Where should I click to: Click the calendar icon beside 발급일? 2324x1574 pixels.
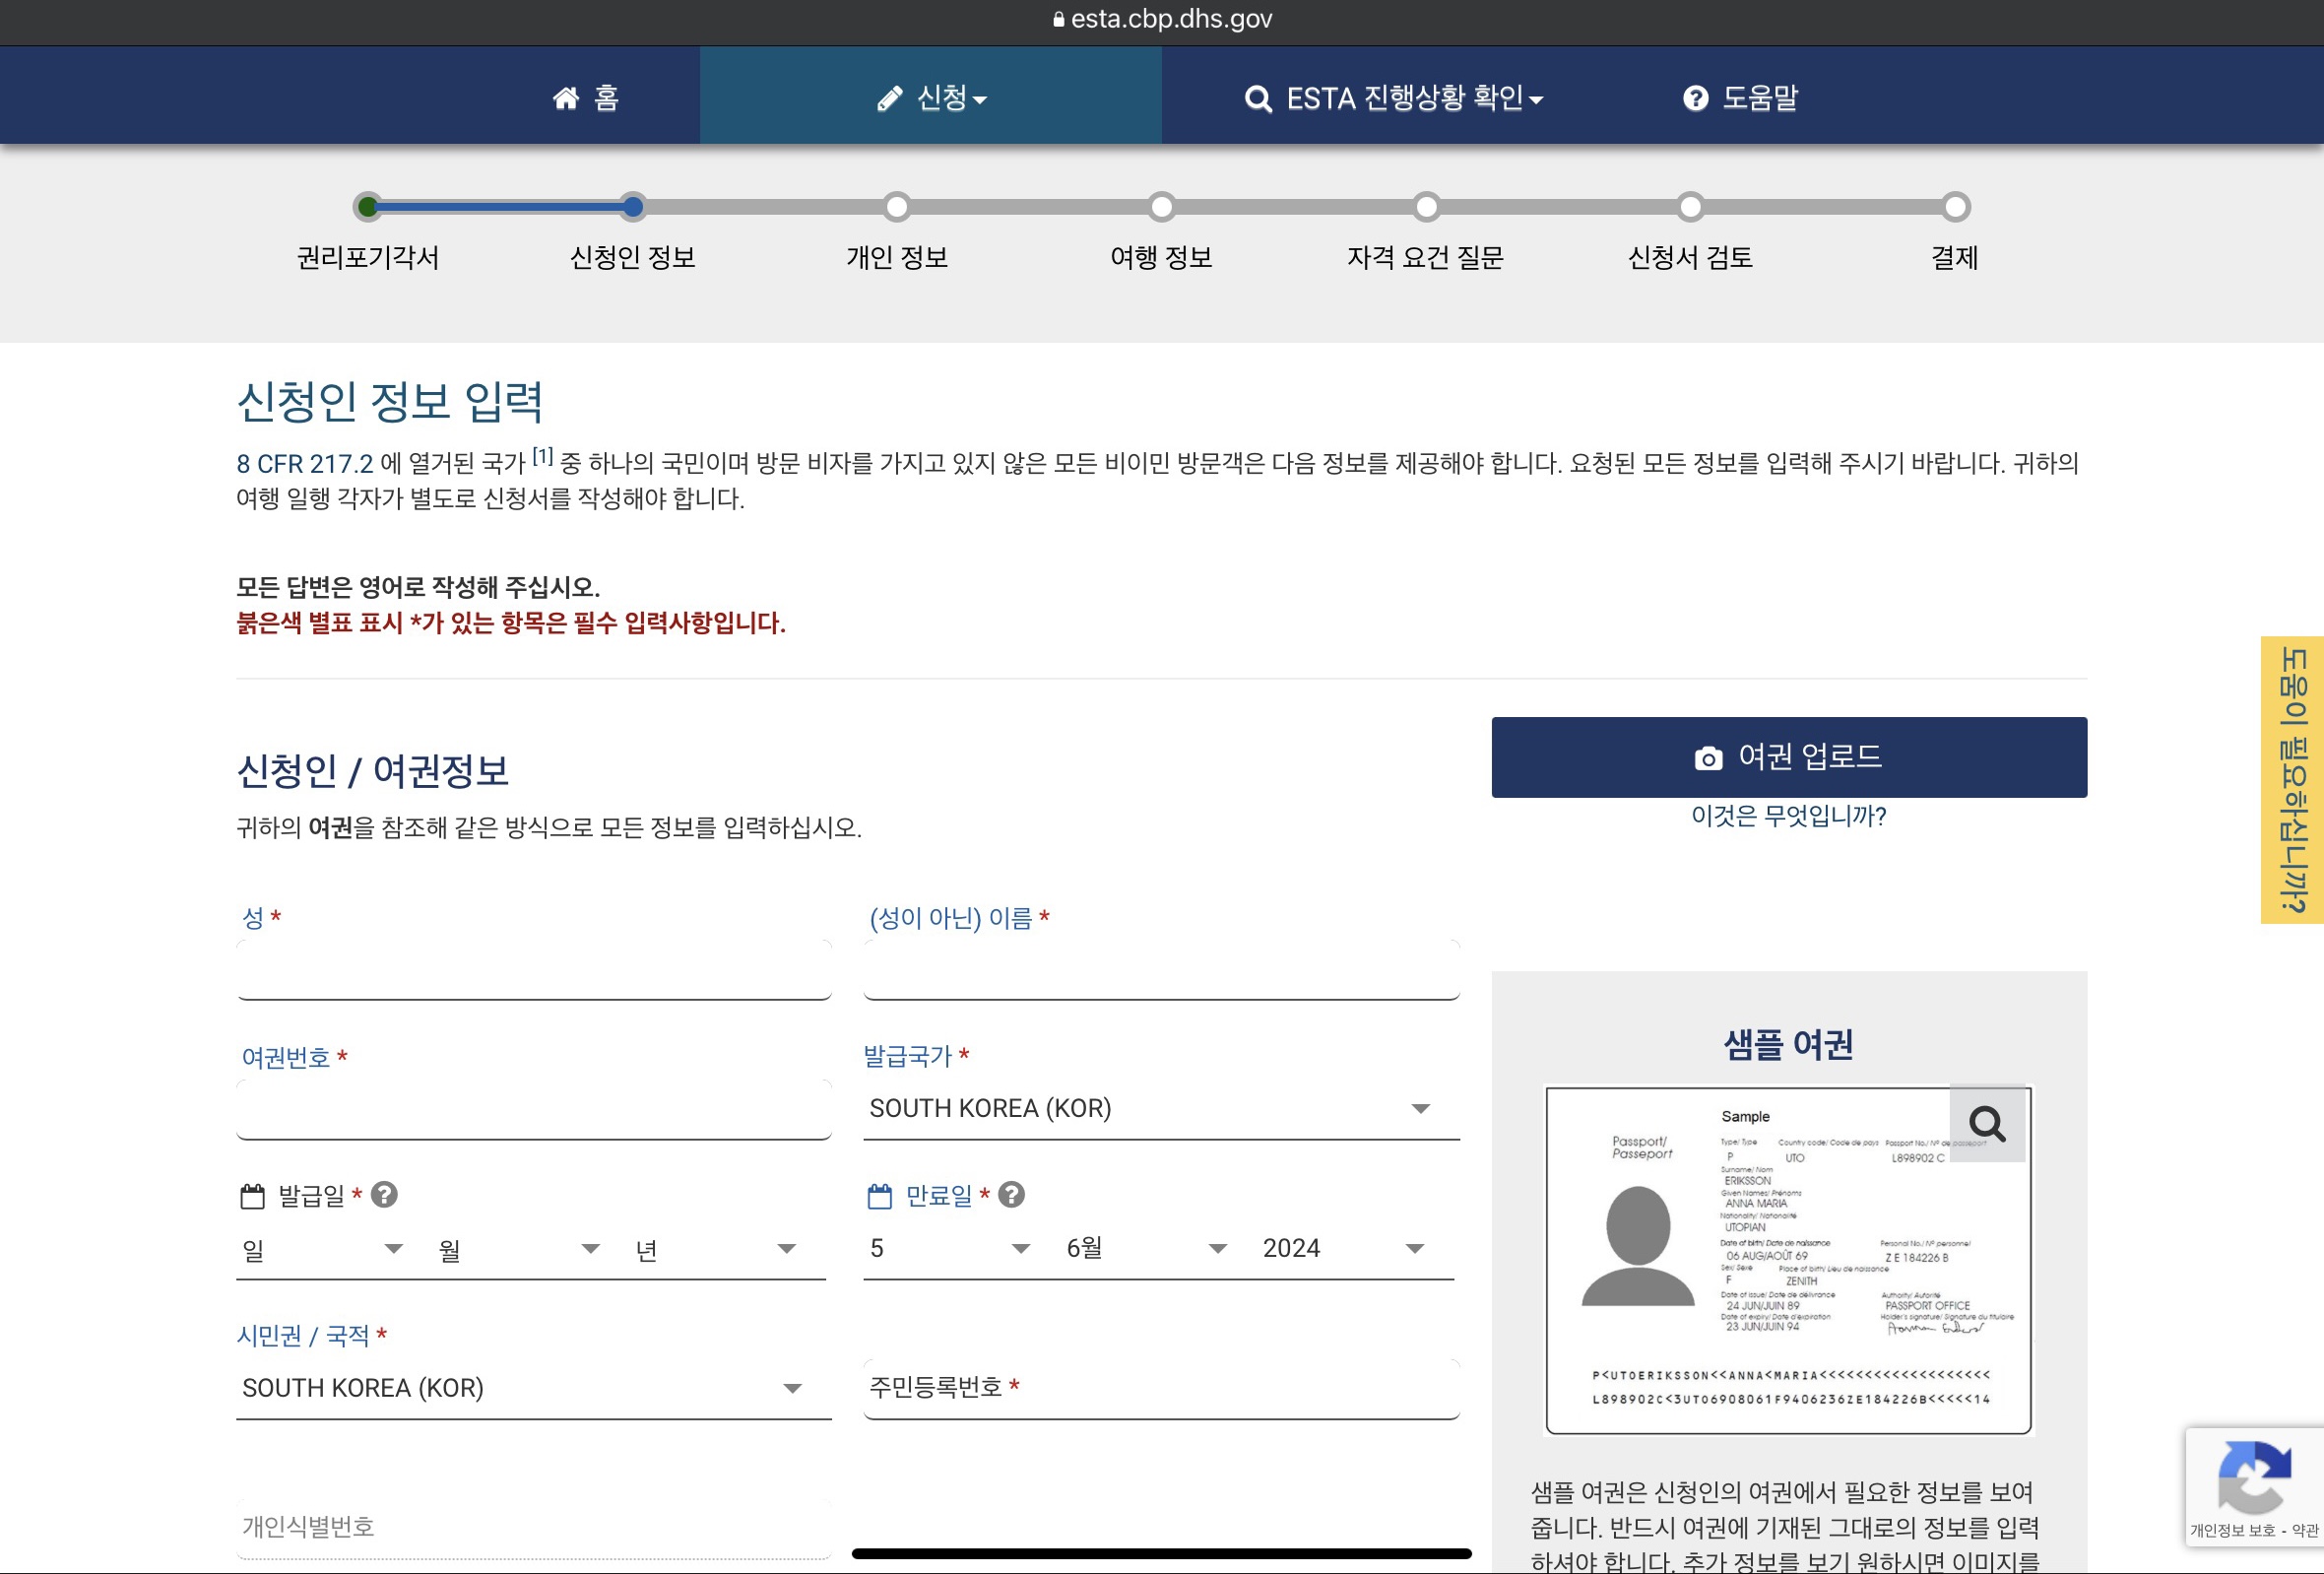click(252, 1196)
